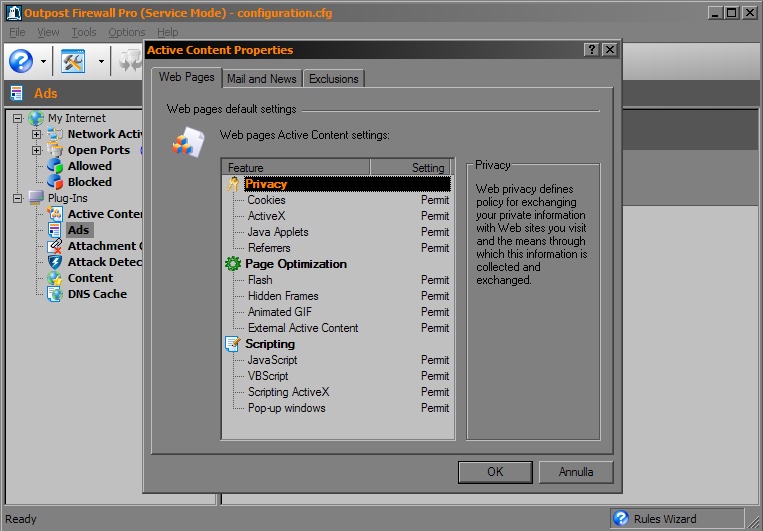Cancel dialog with Annulla button
763x531 pixels.
pyautogui.click(x=576, y=472)
